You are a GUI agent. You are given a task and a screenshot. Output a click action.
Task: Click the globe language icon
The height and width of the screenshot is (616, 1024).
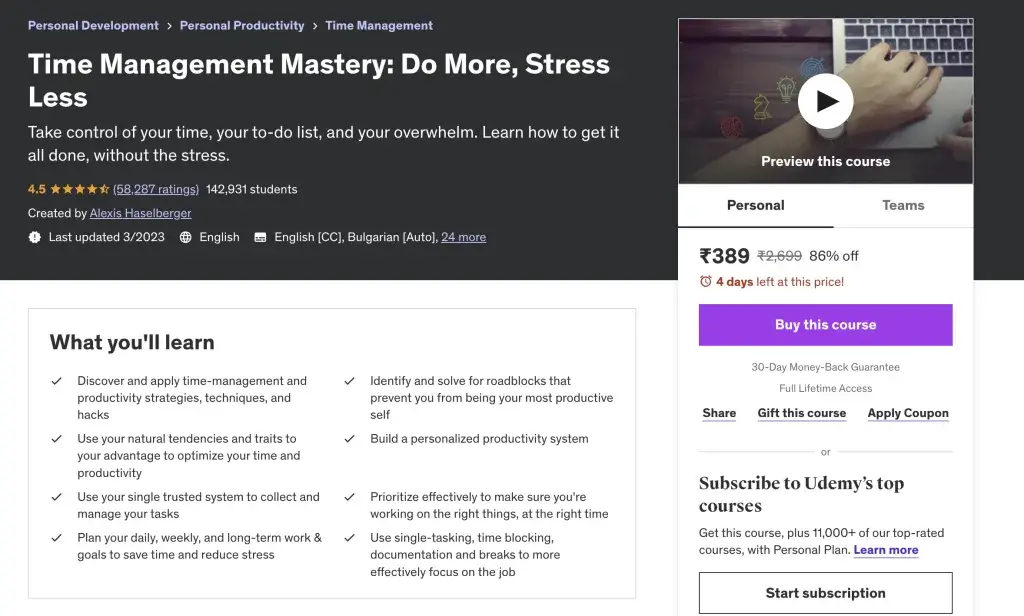[x=186, y=237]
